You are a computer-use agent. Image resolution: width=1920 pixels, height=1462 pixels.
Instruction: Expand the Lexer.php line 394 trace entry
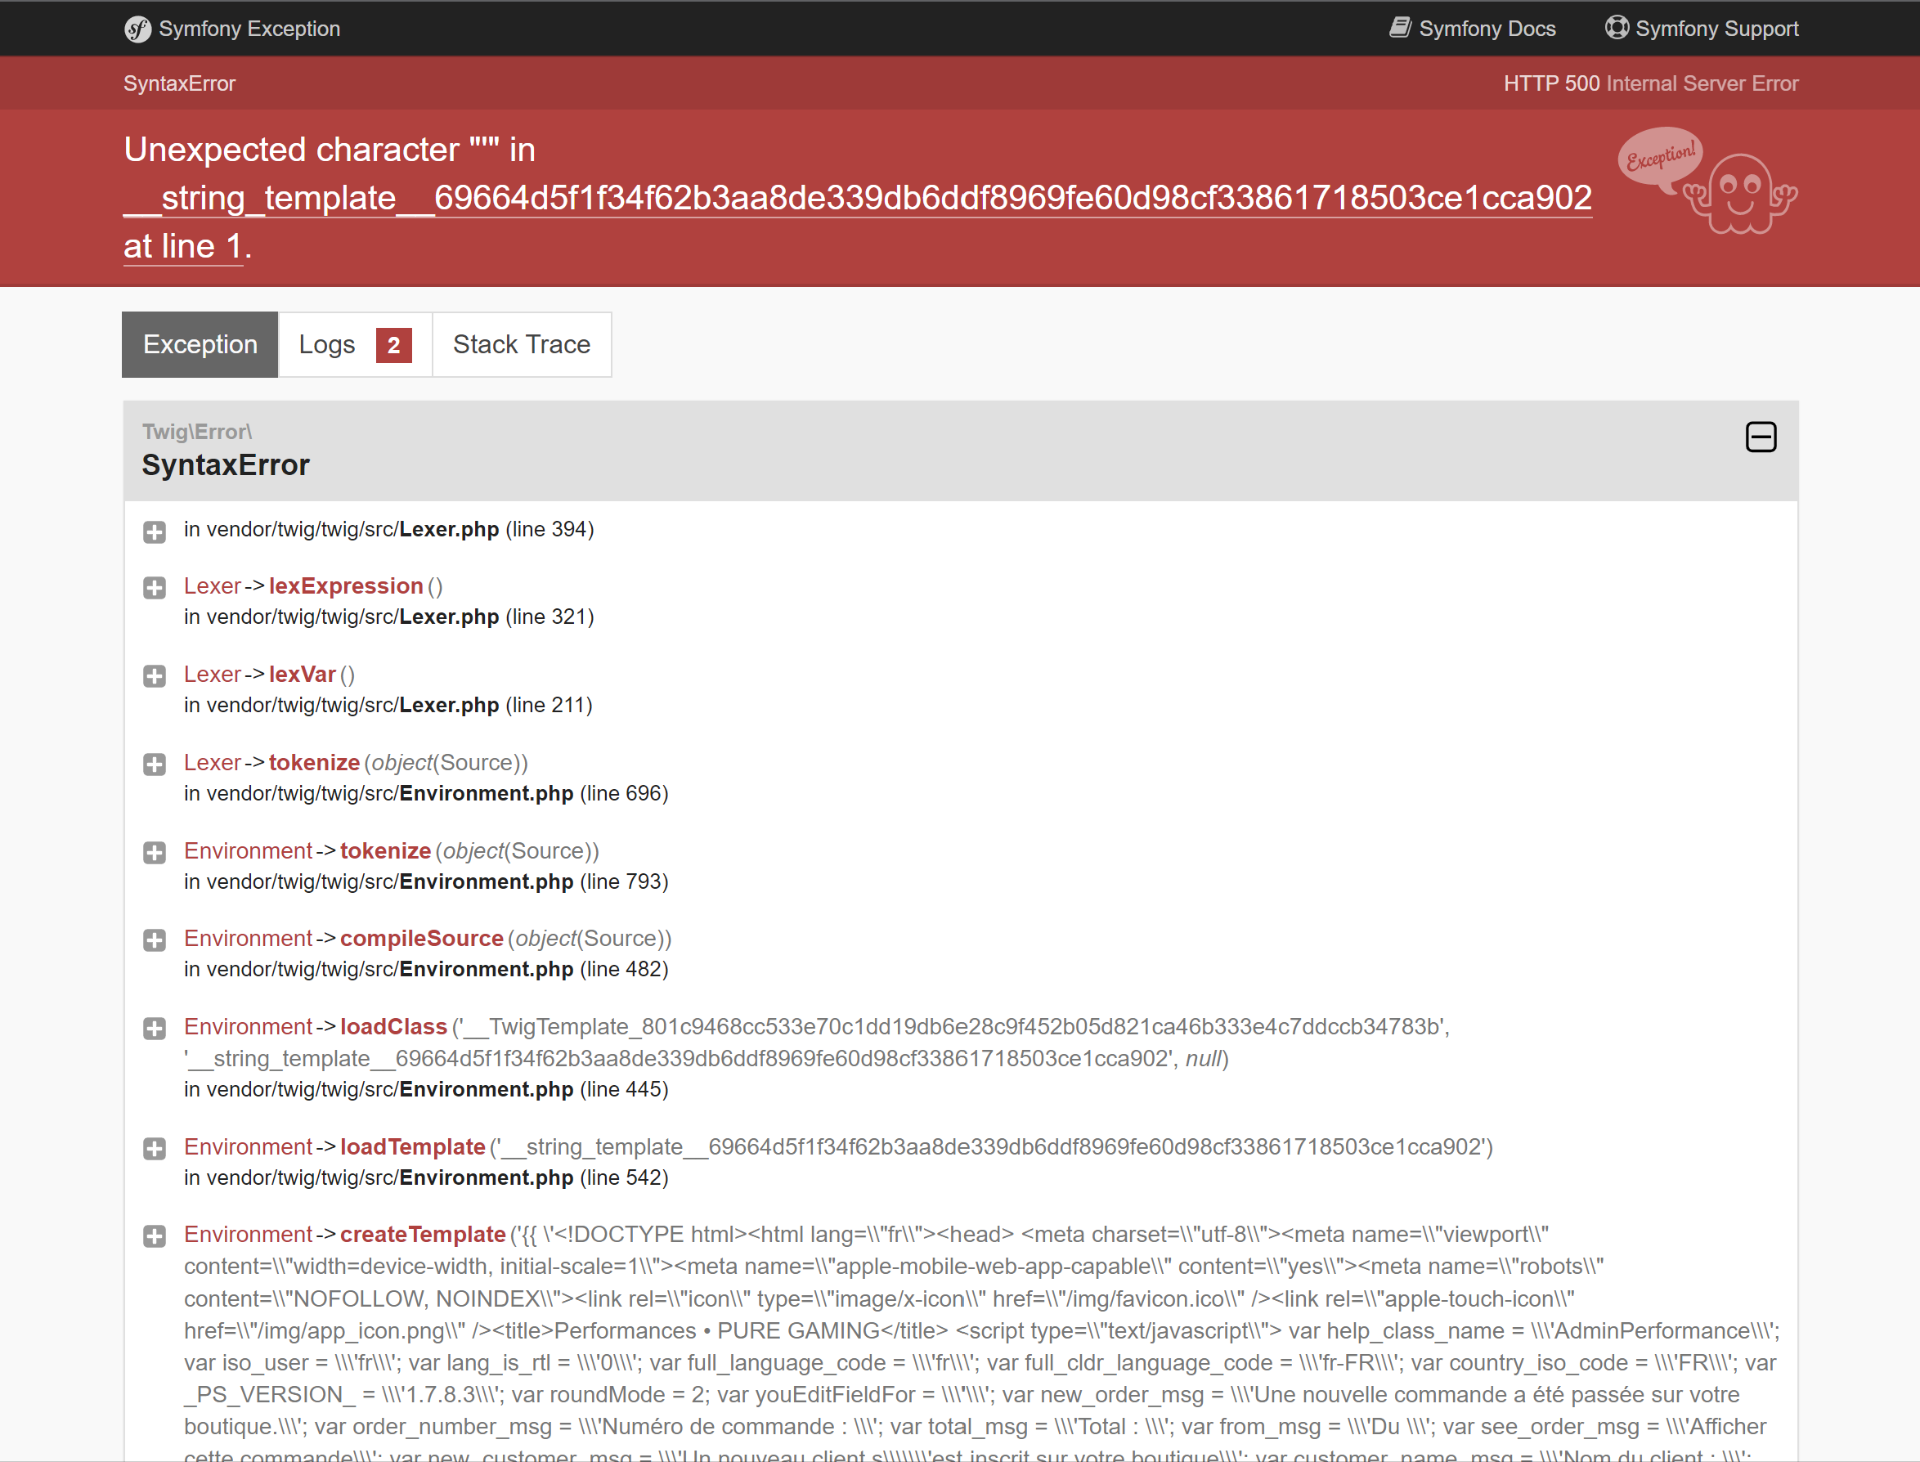(x=154, y=532)
